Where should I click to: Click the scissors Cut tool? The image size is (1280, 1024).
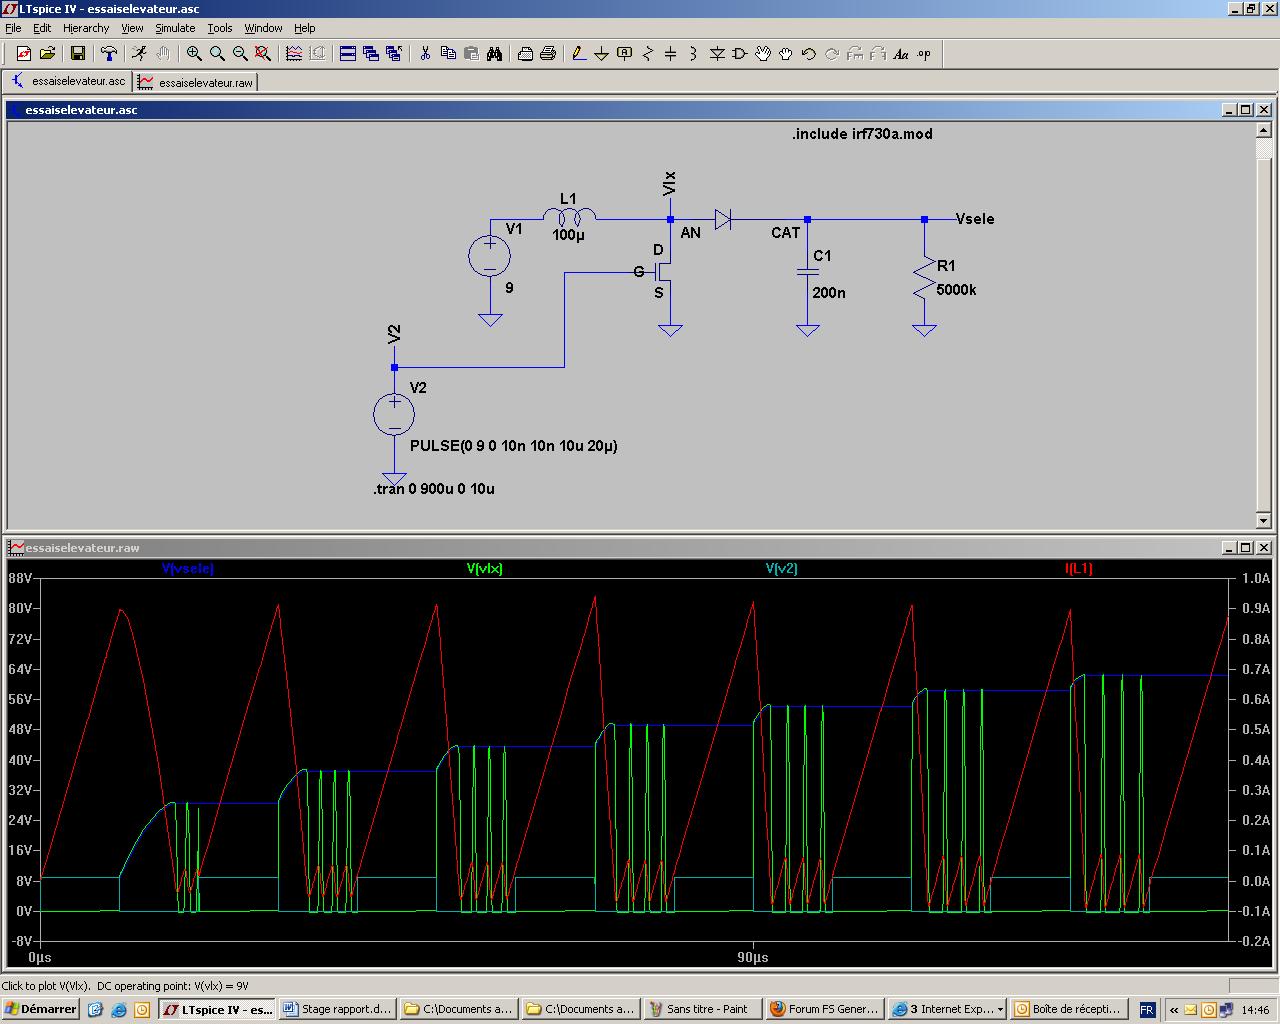point(425,54)
